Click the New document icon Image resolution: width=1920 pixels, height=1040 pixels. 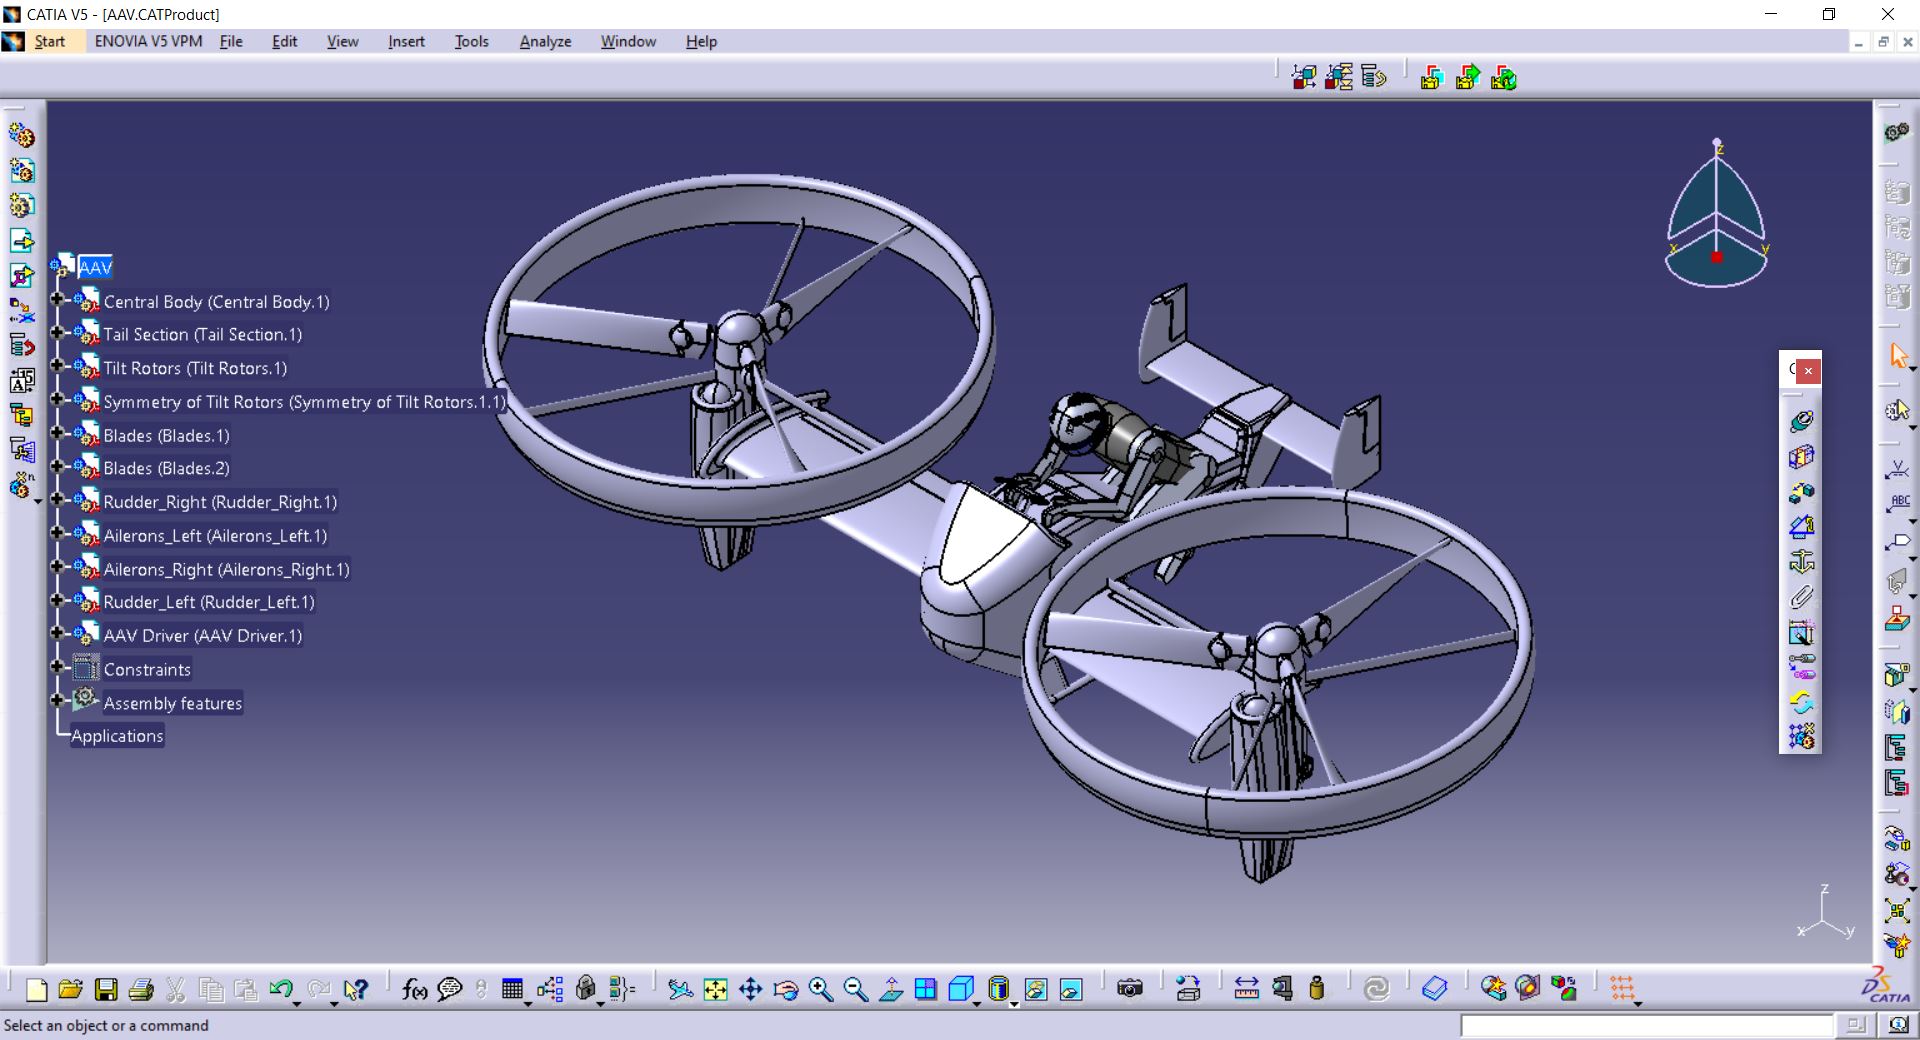pos(36,989)
